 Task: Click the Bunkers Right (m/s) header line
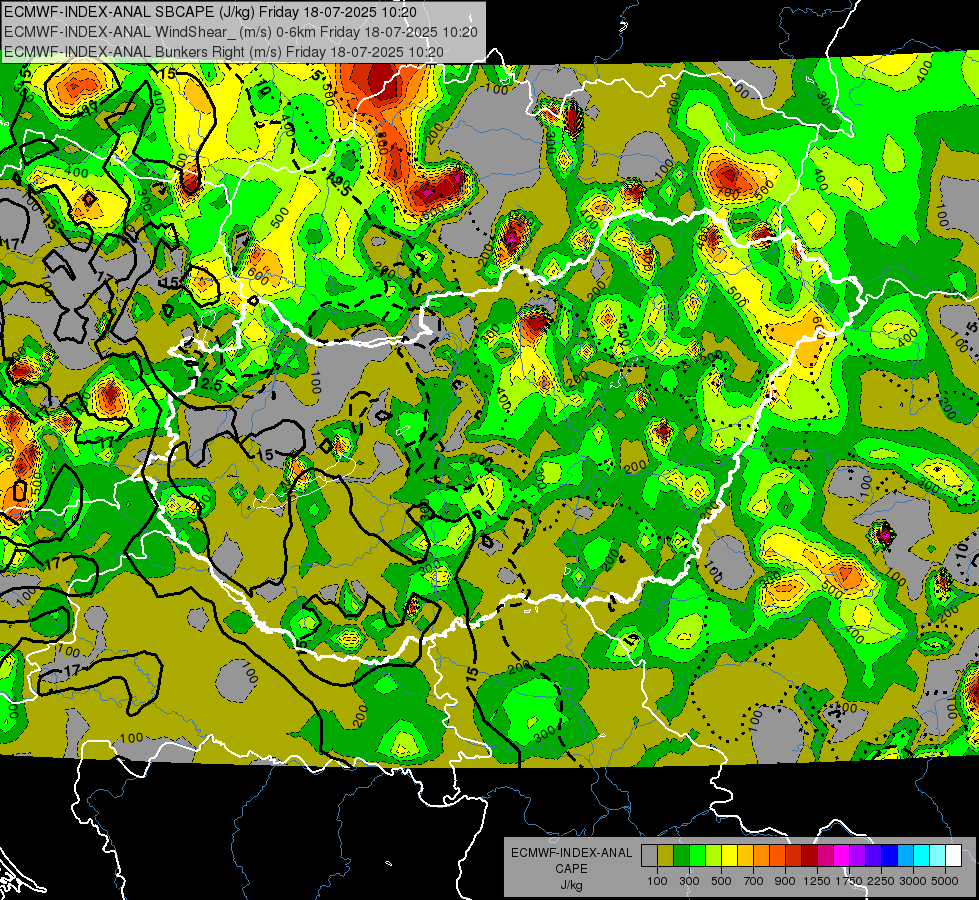click(x=224, y=52)
